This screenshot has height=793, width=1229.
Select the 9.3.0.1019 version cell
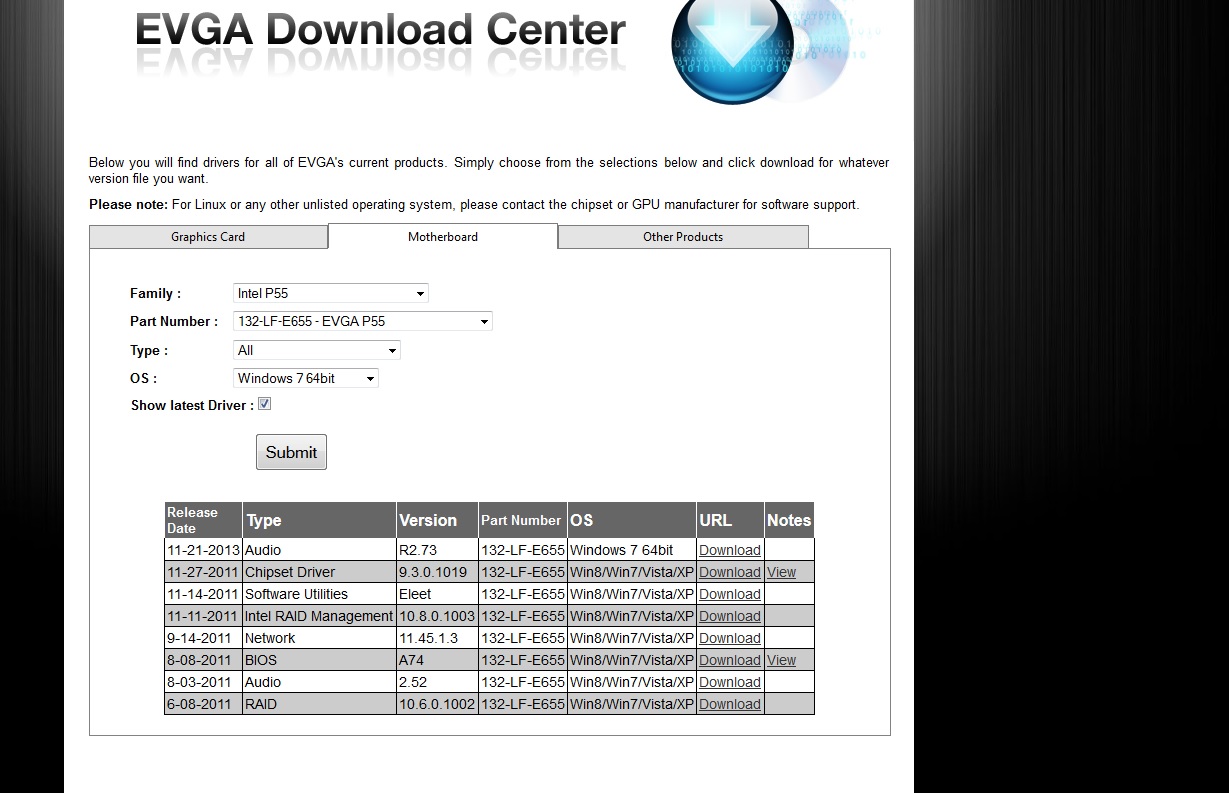(437, 572)
